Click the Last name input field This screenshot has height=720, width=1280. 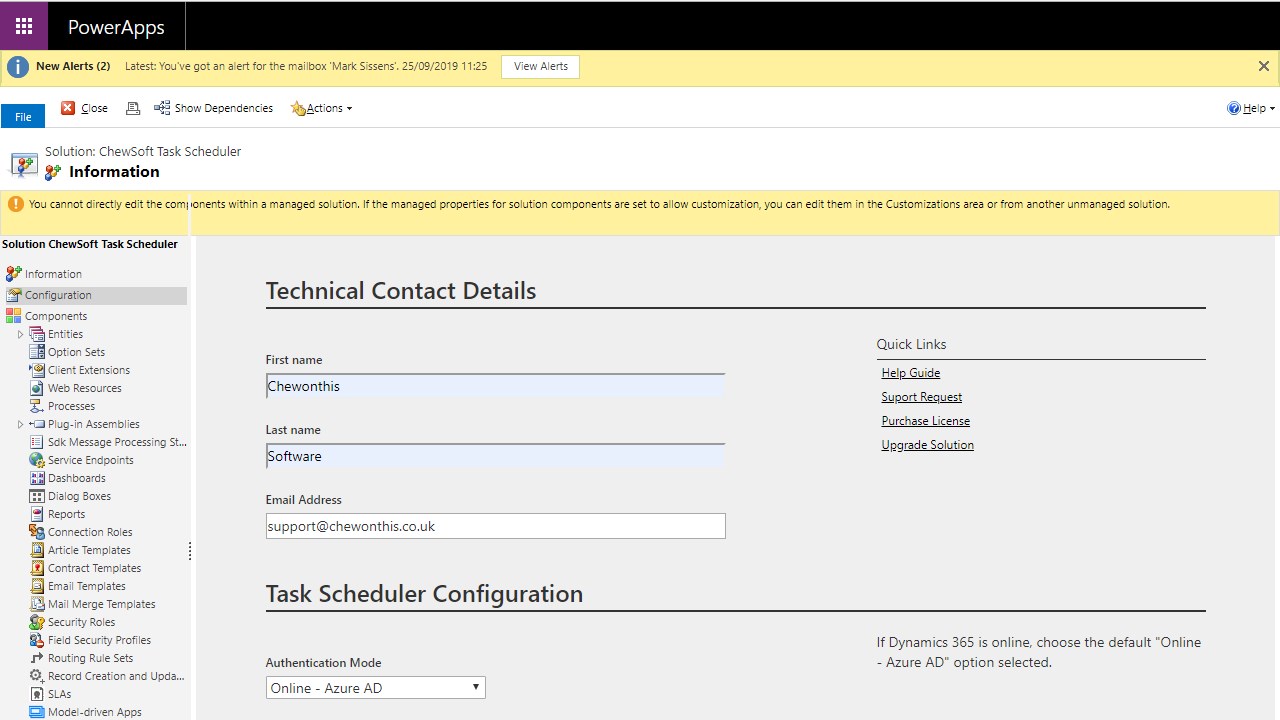(x=495, y=456)
